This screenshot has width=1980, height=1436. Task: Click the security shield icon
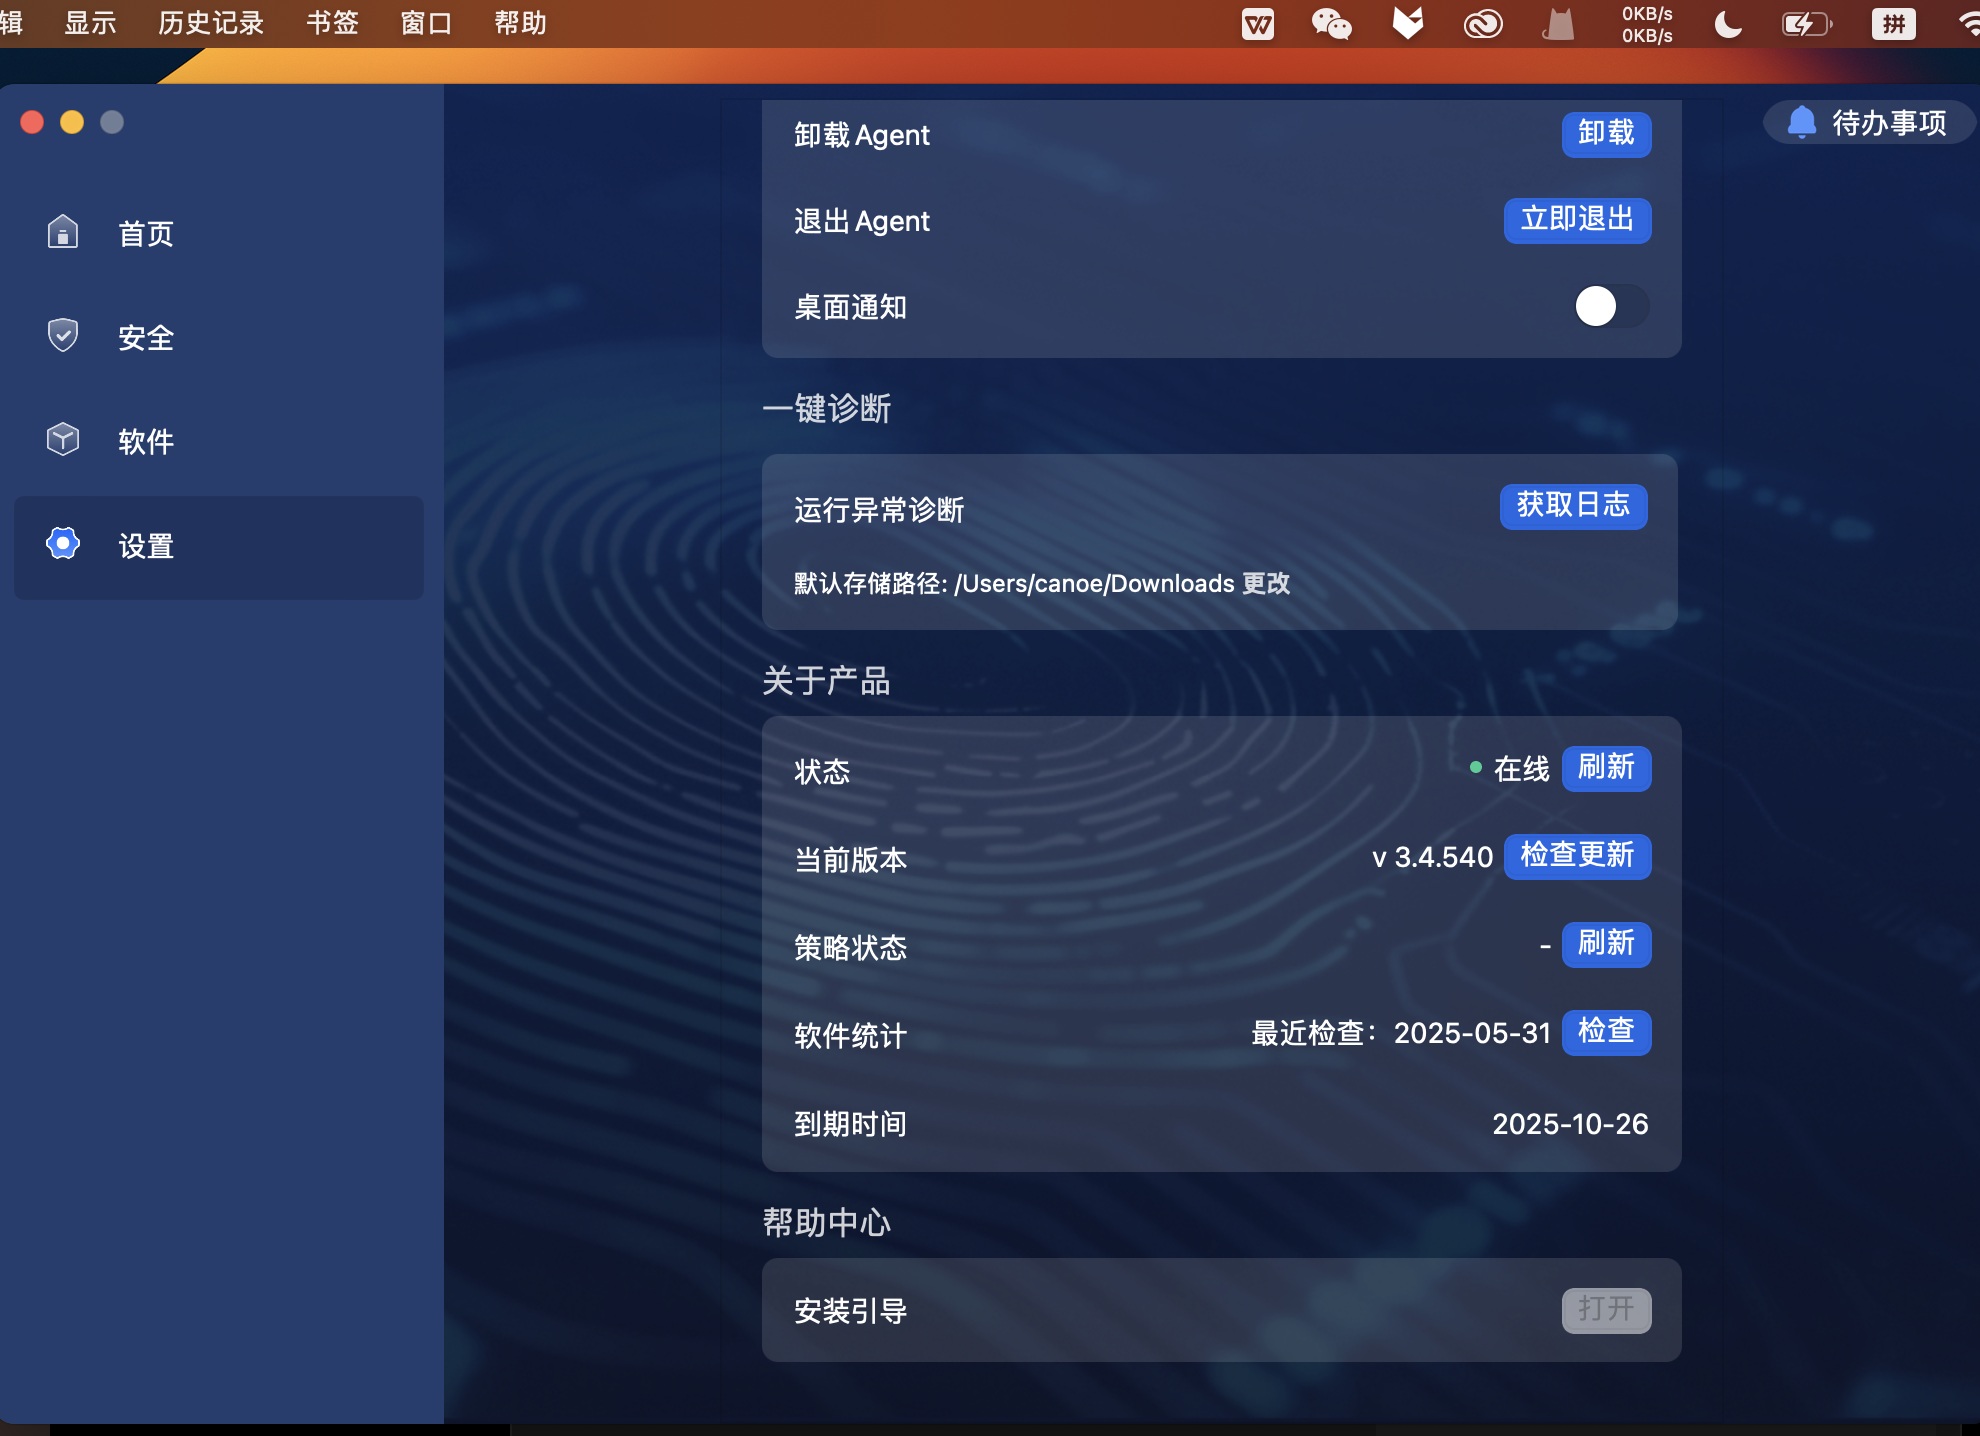click(63, 335)
